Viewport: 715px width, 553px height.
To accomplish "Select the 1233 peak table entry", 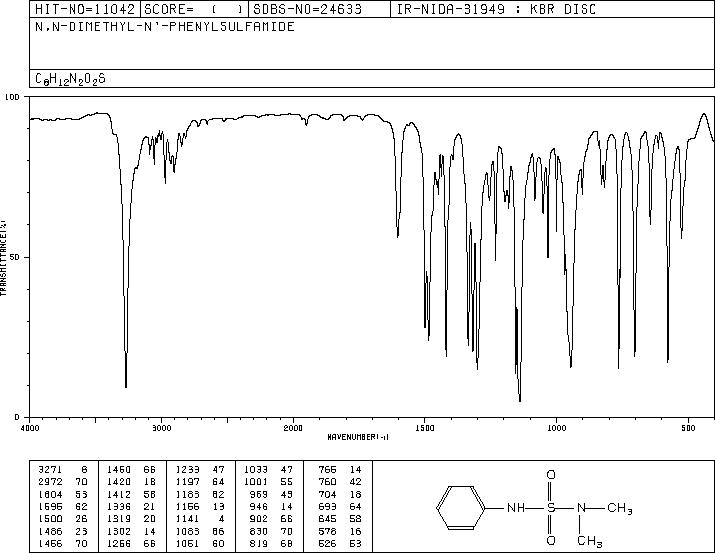I will (x=200, y=470).
